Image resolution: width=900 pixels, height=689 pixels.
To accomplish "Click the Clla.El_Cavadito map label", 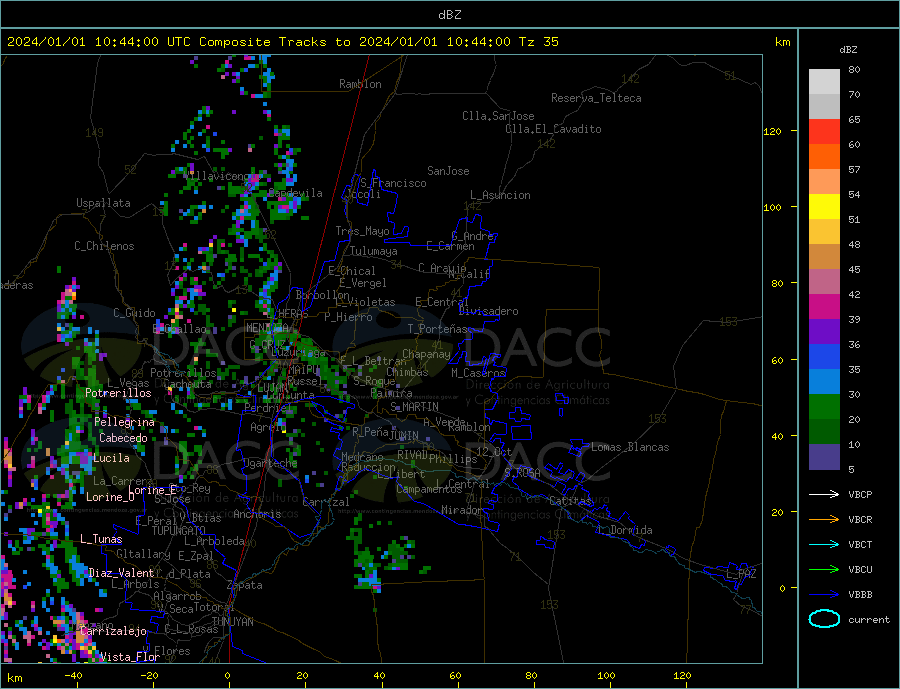I will [553, 129].
